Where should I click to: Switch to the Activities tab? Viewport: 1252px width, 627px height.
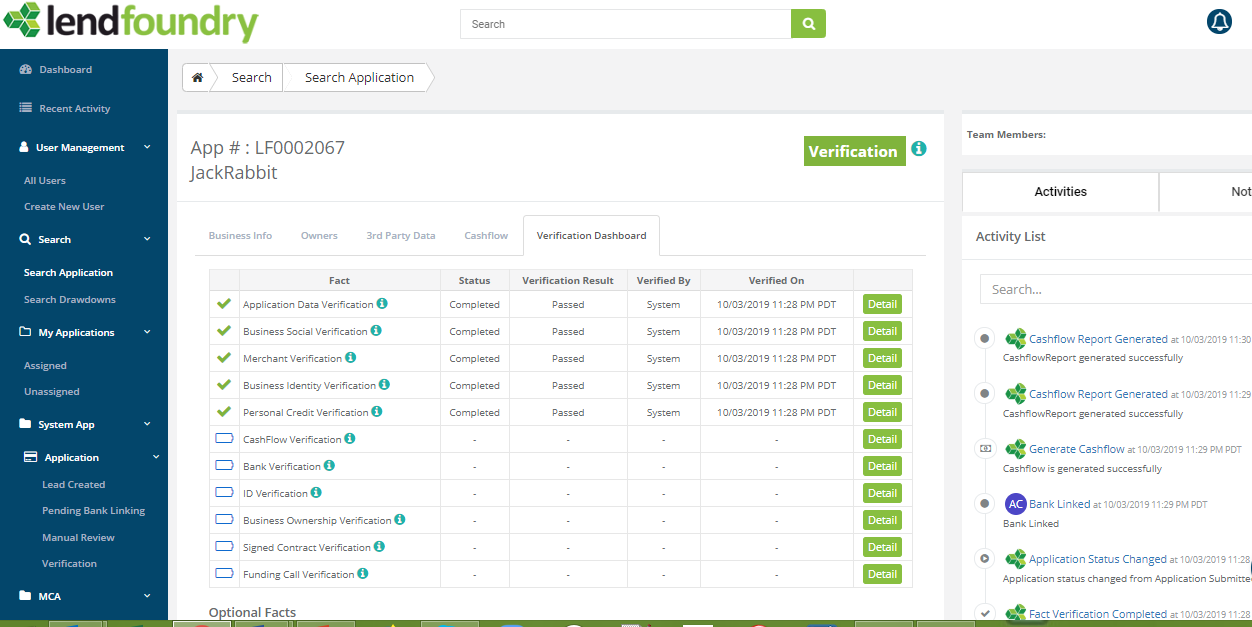click(1060, 191)
